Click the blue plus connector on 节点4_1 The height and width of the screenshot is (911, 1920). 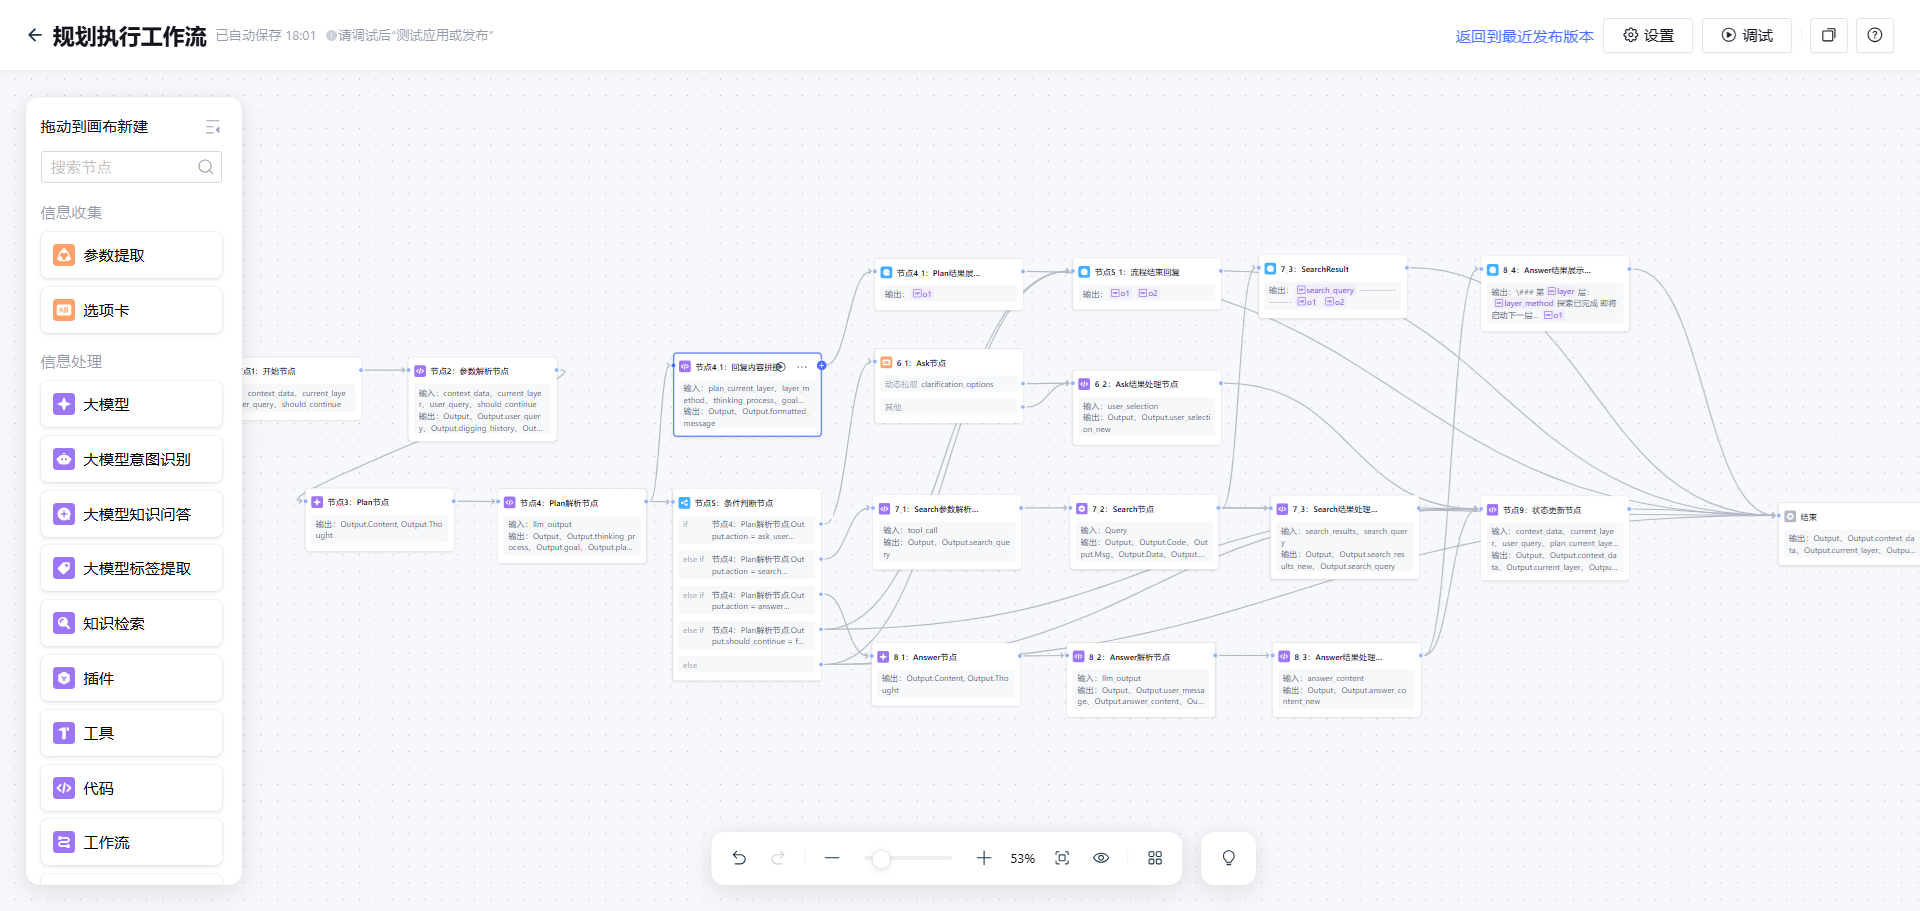click(822, 366)
